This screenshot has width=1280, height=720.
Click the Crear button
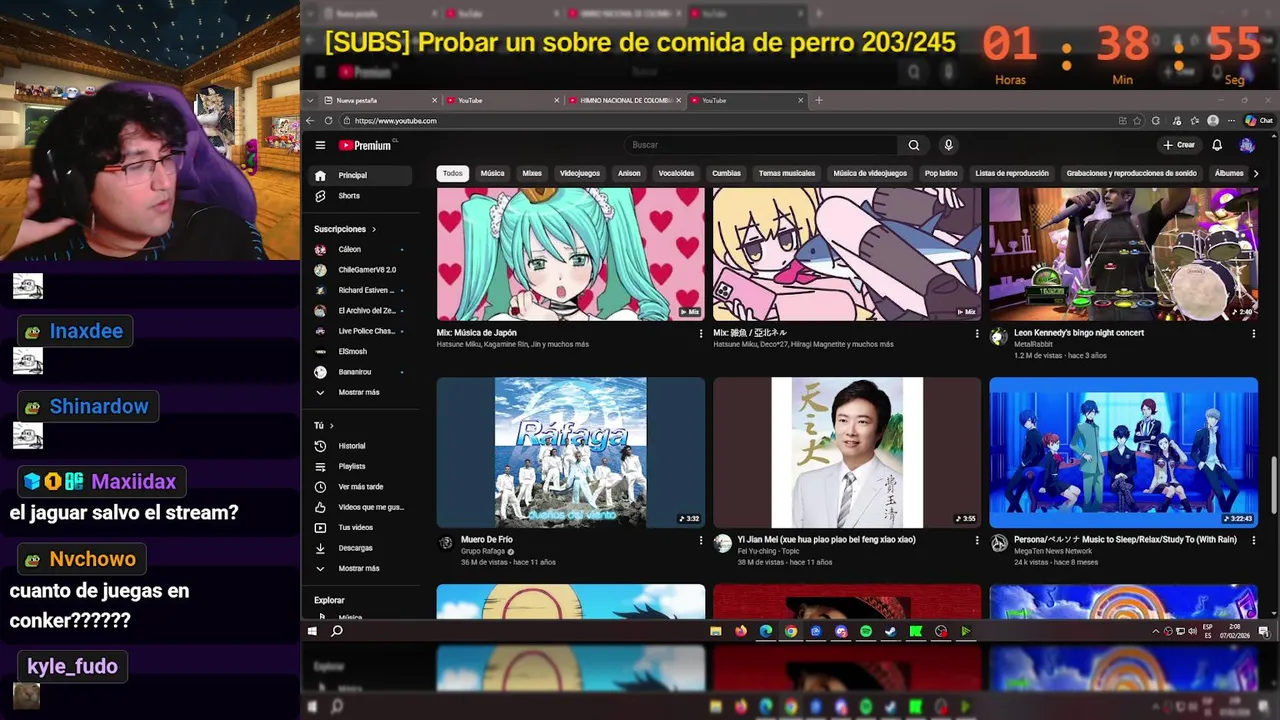click(1179, 145)
